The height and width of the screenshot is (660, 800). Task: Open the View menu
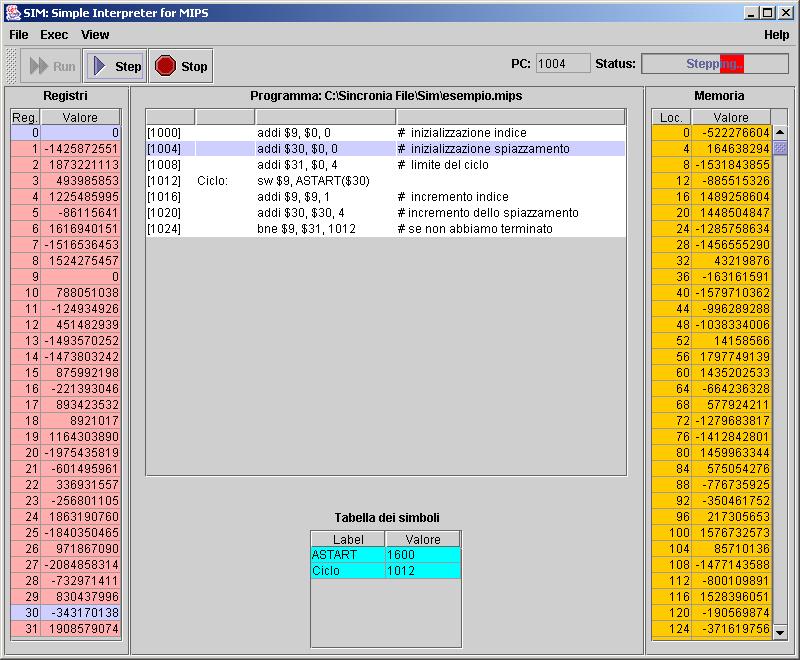[95, 35]
